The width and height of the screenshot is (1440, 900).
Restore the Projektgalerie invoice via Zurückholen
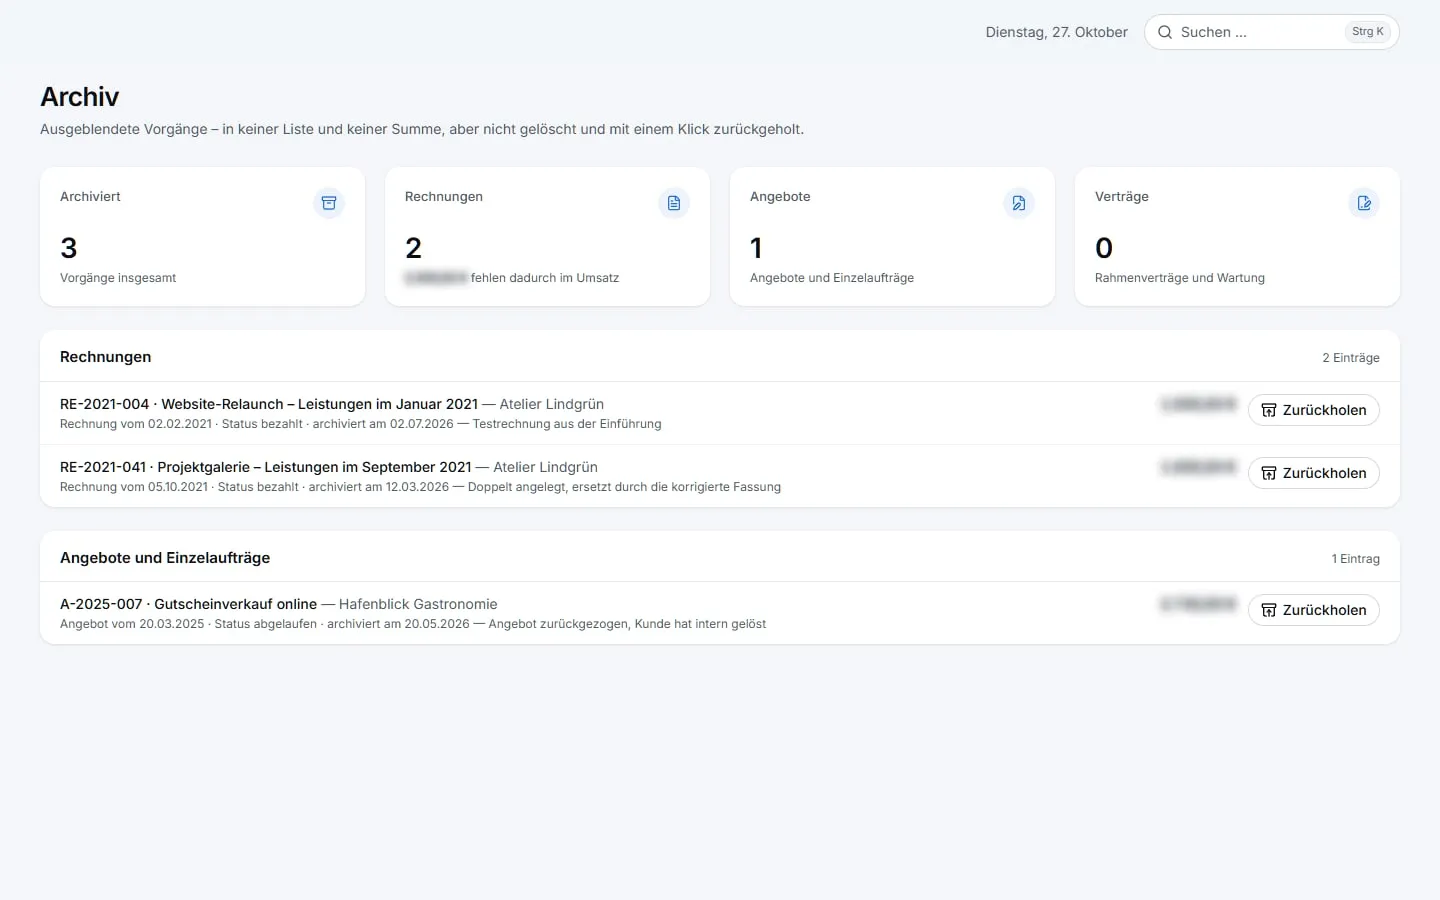[1313, 473]
